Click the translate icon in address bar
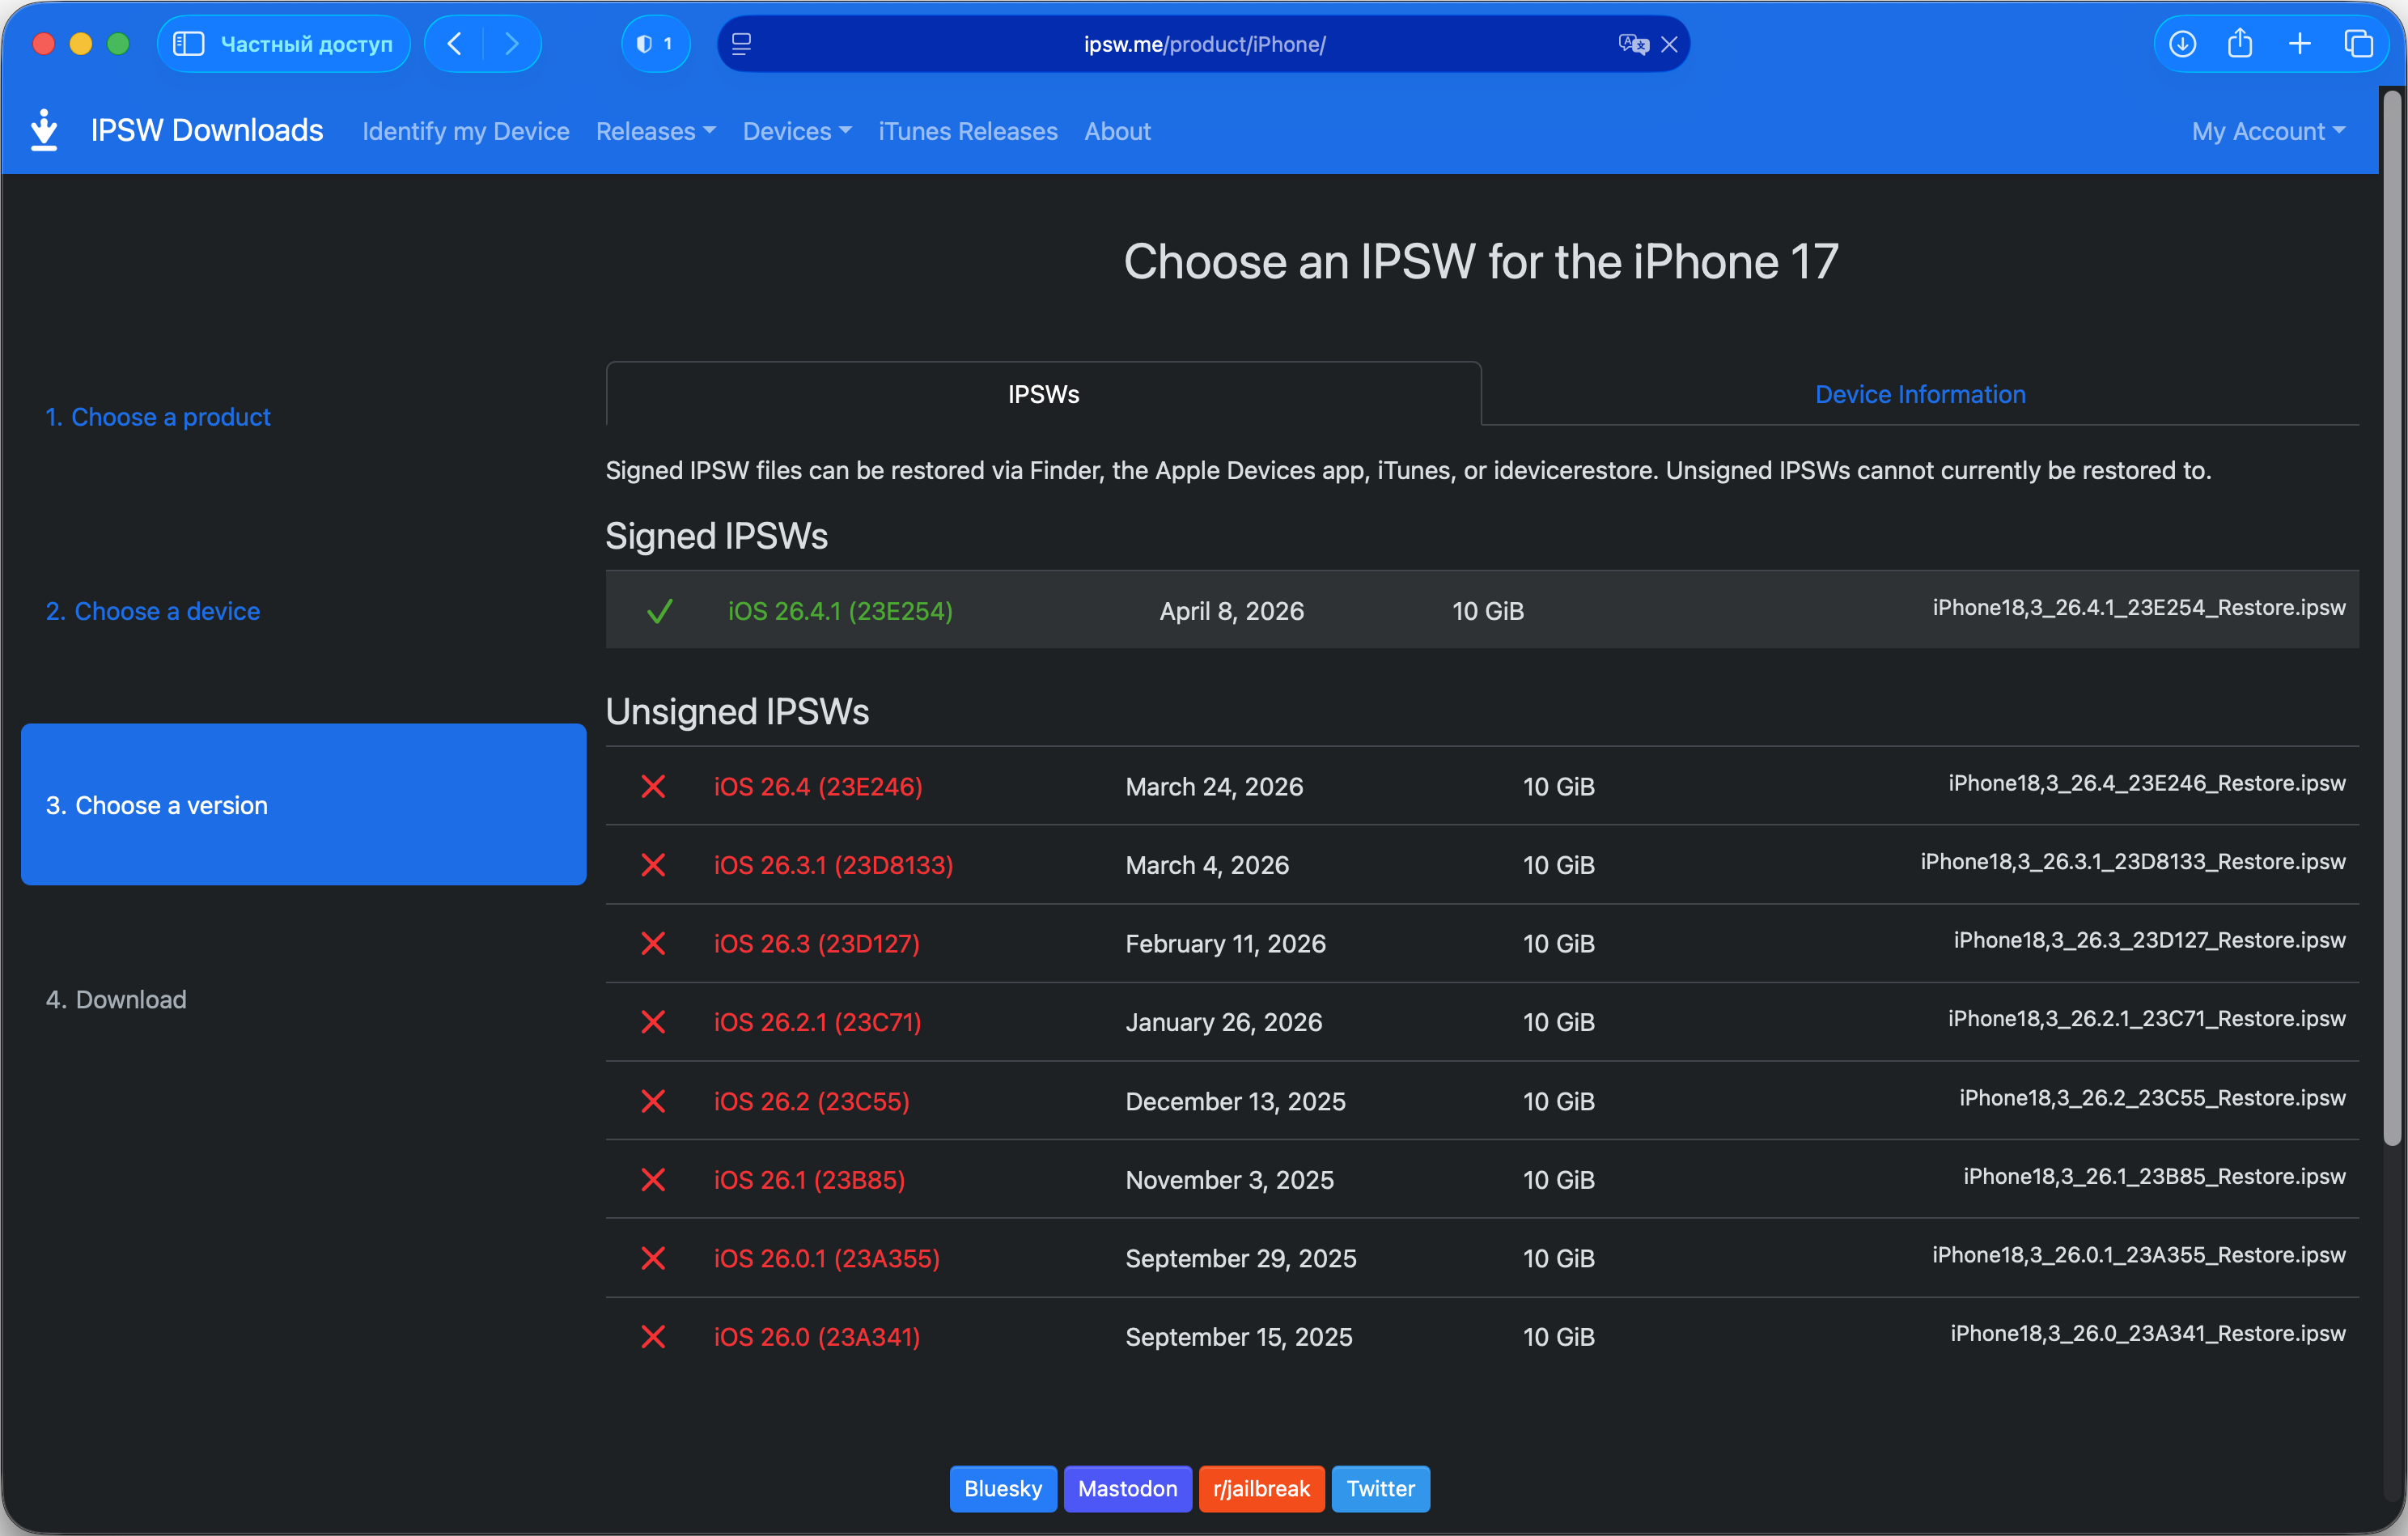 (x=1632, y=44)
